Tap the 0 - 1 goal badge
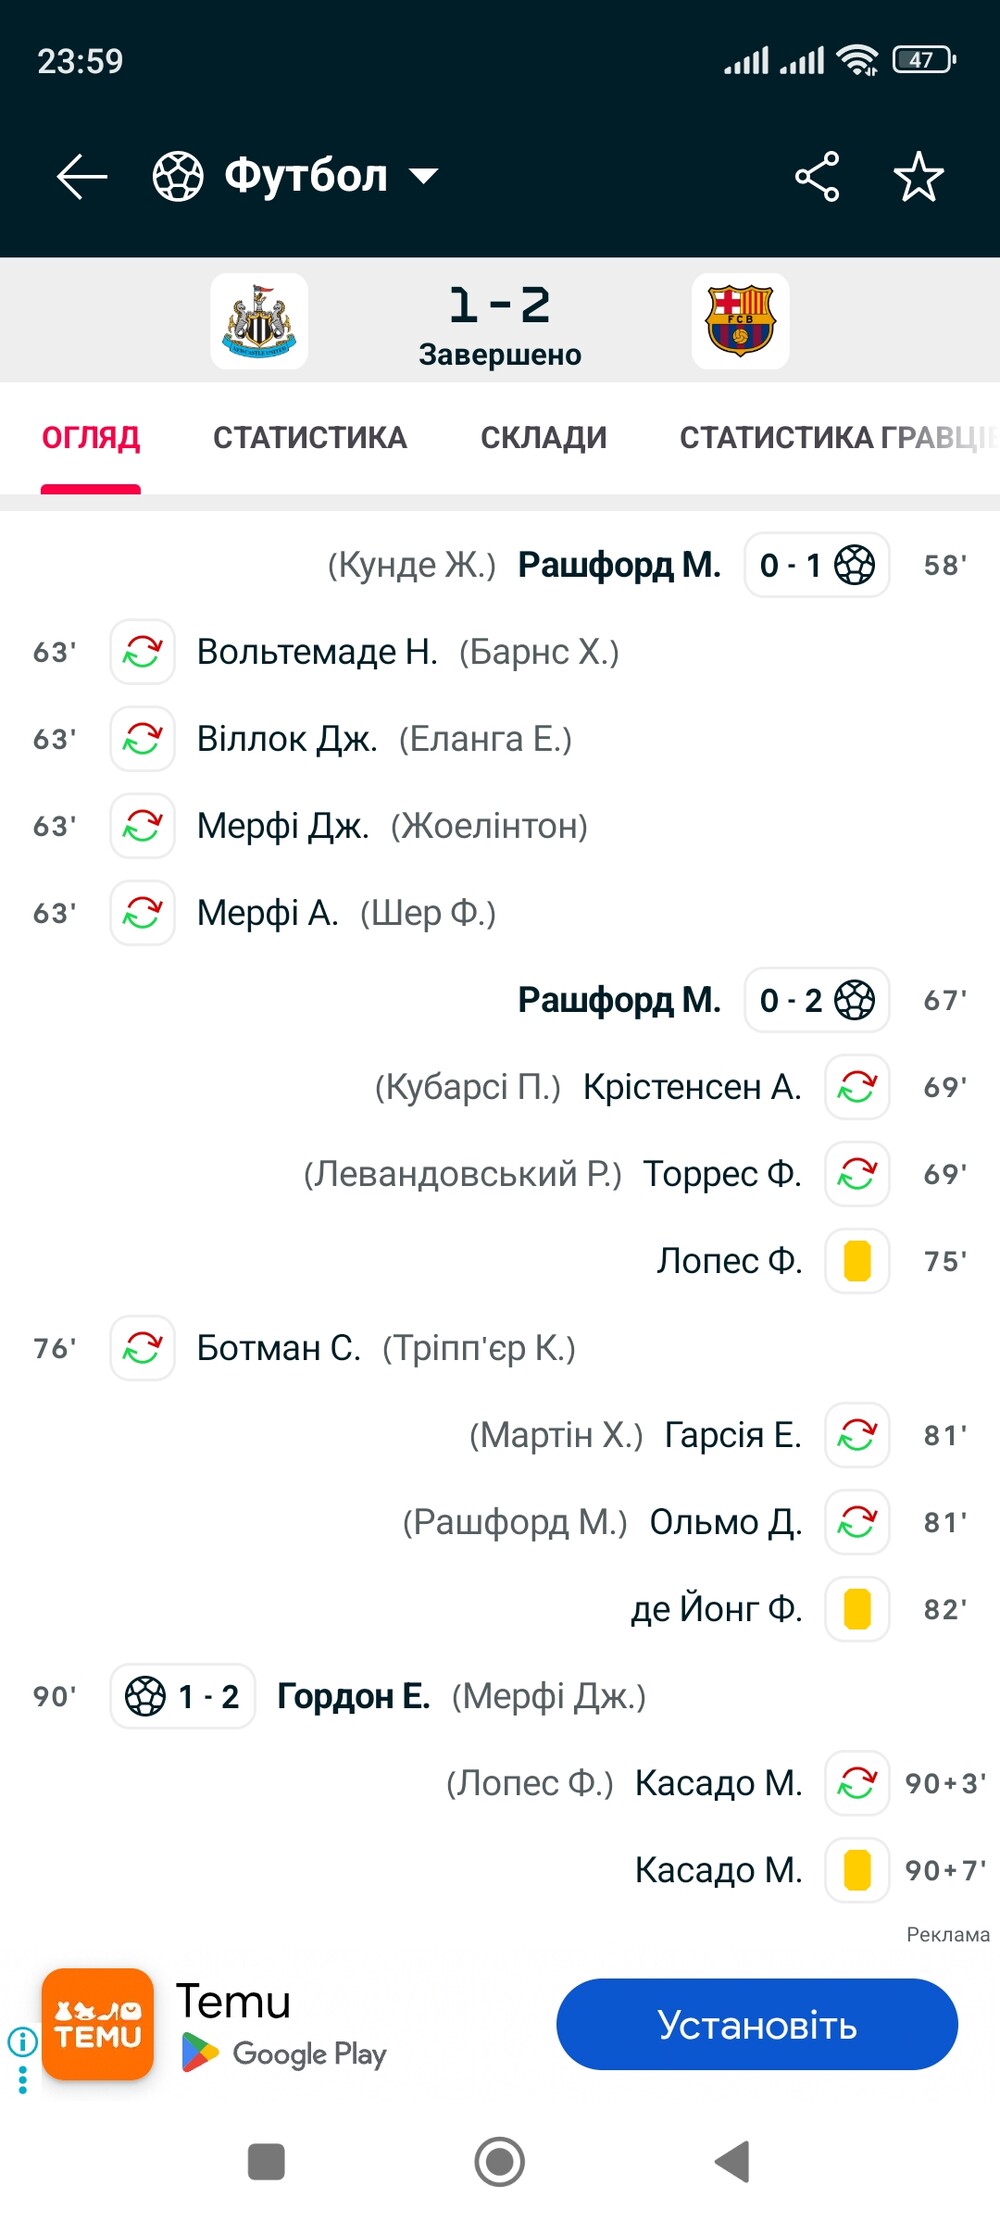The image size is (1000, 2222). click(x=816, y=565)
